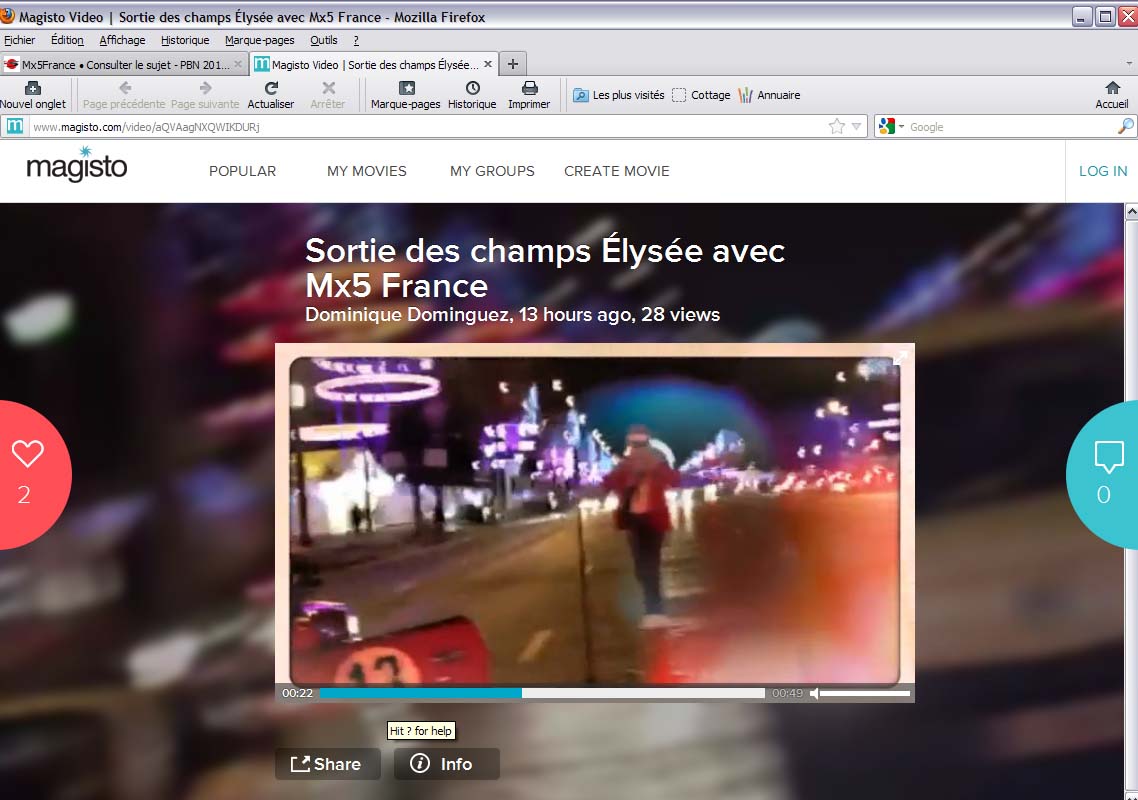Open a new tab with plus button
The width and height of the screenshot is (1138, 800).
tap(513, 65)
